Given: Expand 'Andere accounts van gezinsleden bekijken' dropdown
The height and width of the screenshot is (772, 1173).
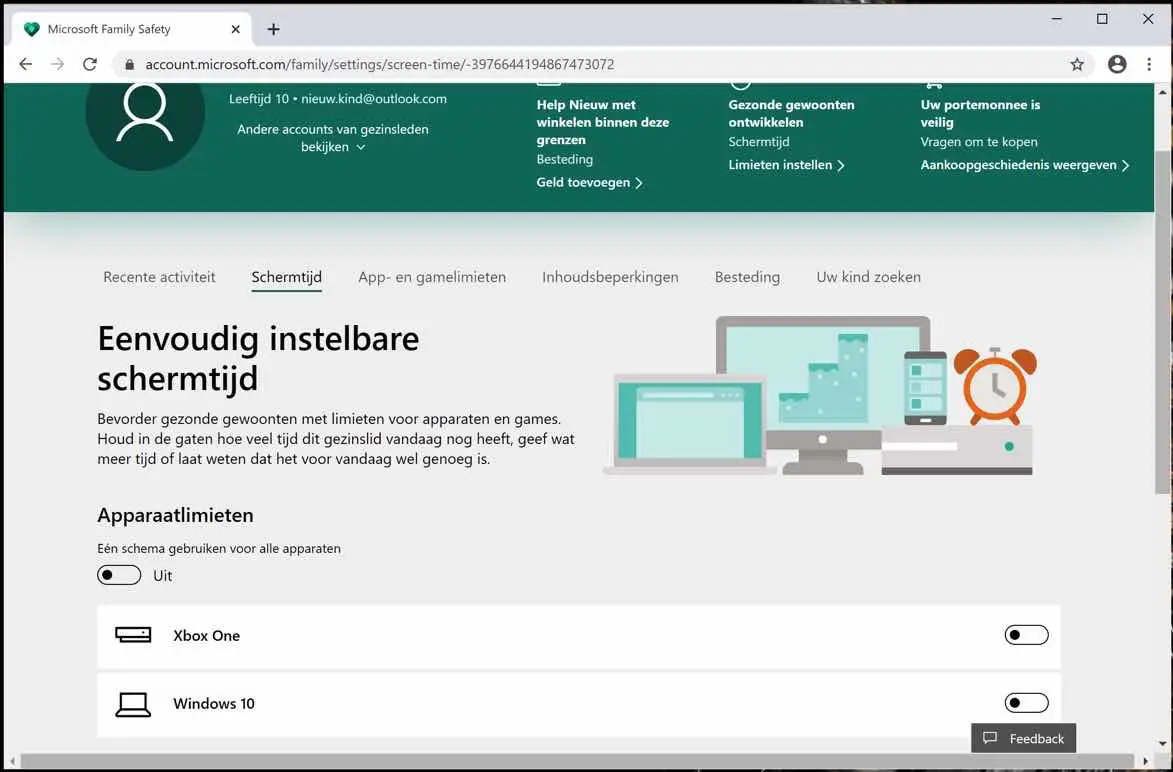Looking at the screenshot, I should [x=333, y=138].
